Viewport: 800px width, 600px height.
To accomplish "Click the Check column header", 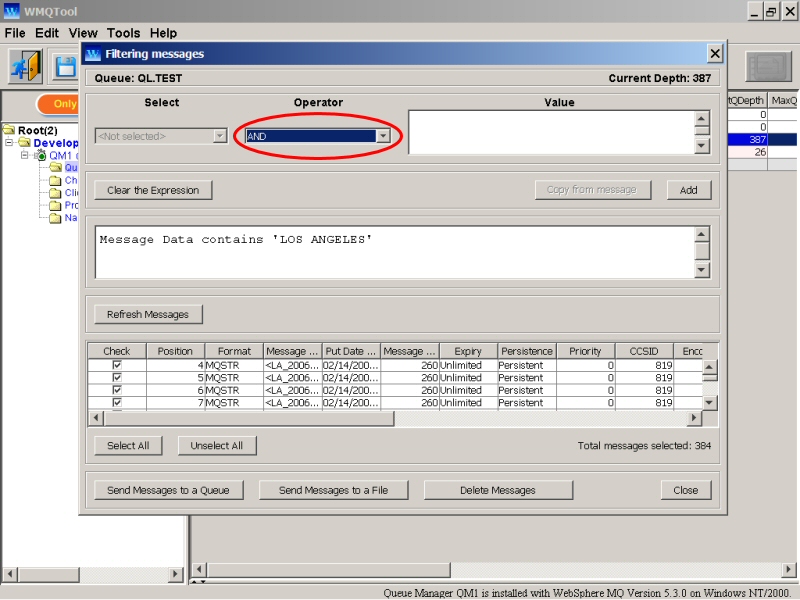I will pos(117,351).
